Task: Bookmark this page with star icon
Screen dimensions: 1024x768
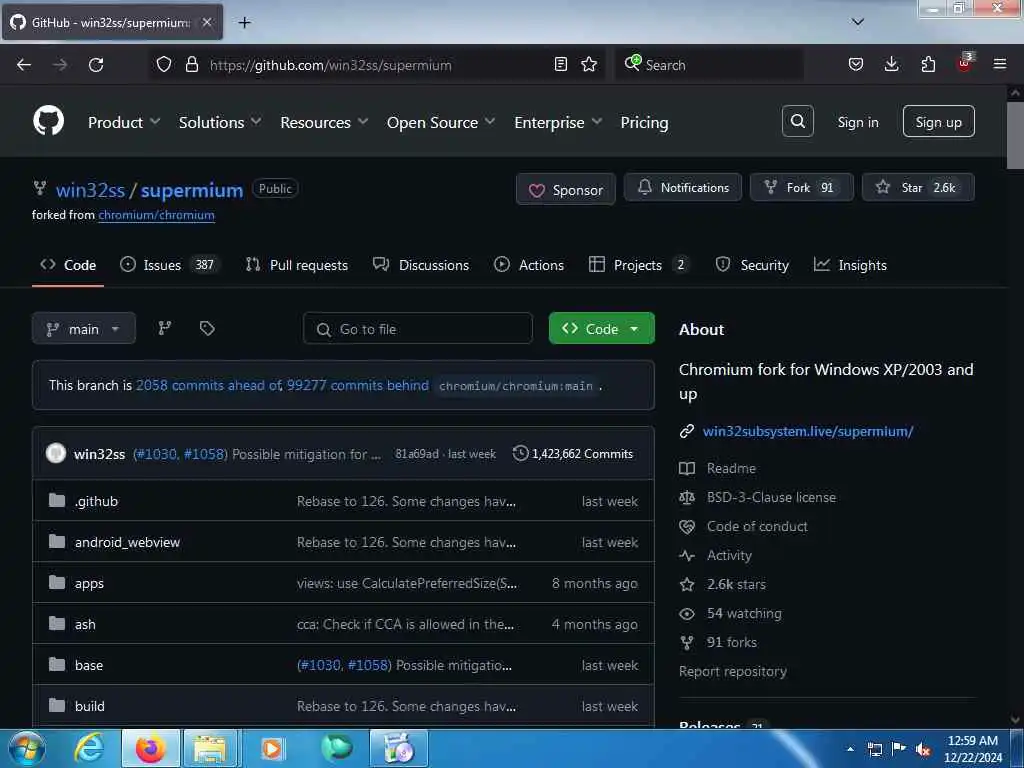Action: pos(589,64)
